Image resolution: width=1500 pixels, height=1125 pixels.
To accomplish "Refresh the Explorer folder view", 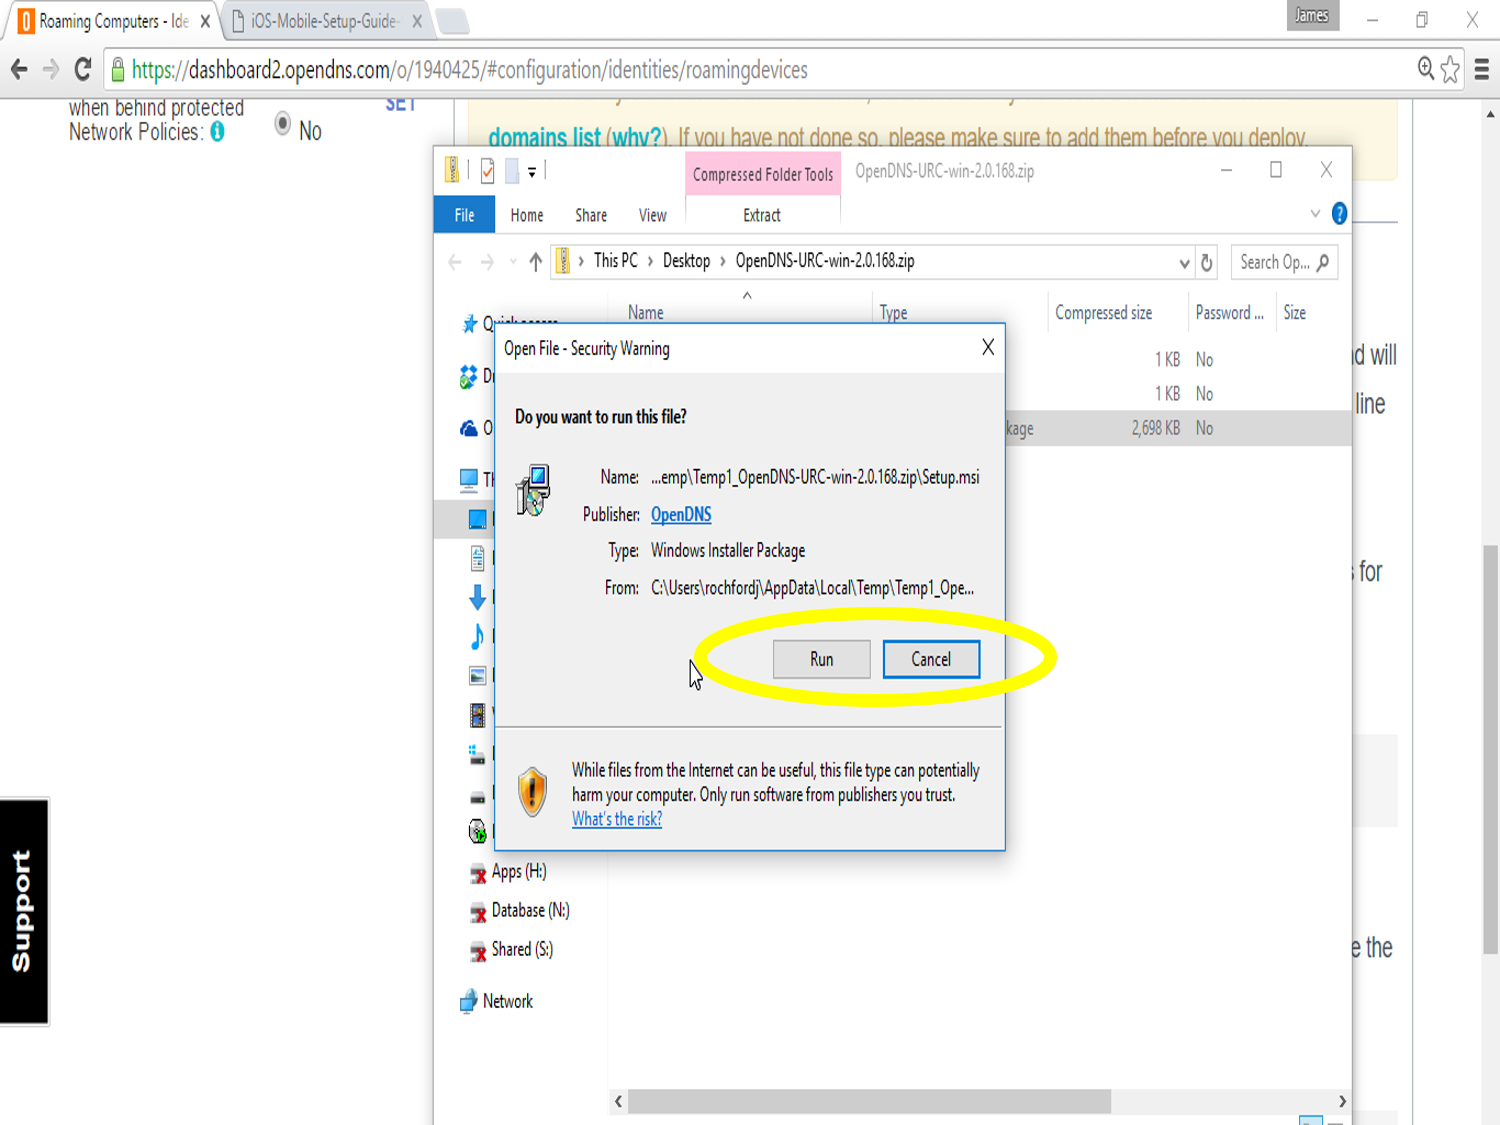I will [x=1207, y=262].
